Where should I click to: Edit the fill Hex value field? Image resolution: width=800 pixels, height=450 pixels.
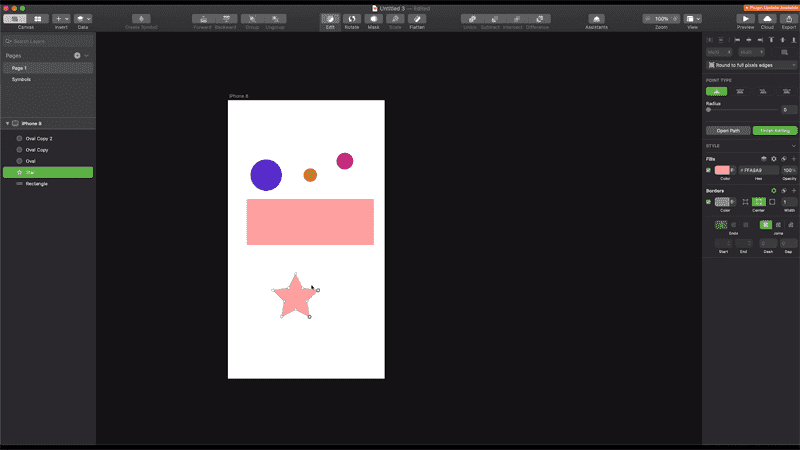pos(759,170)
